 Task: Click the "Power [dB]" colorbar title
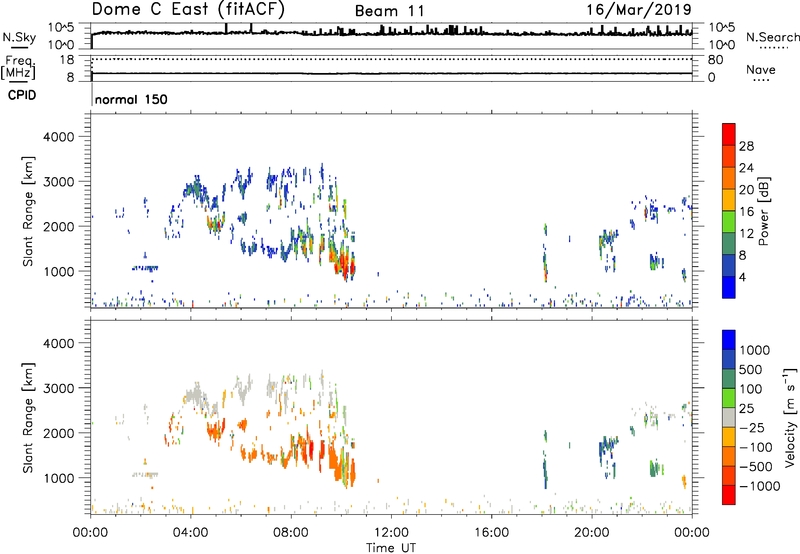764,211
